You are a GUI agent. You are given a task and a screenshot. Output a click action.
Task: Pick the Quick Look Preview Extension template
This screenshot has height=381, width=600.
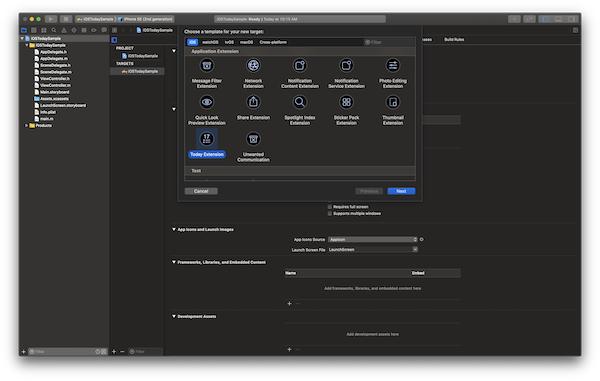click(207, 110)
